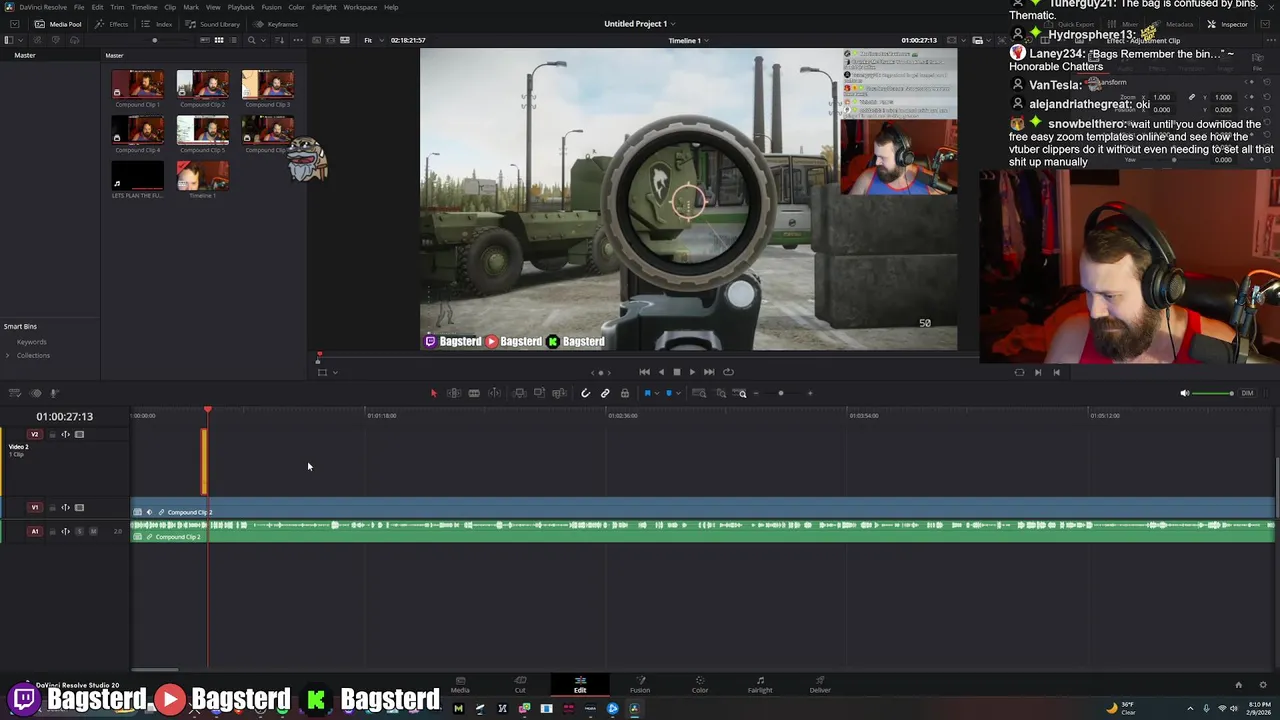Open the viewer Fit zoom dropdown
This screenshot has width=1280, height=720.
pyautogui.click(x=372, y=40)
